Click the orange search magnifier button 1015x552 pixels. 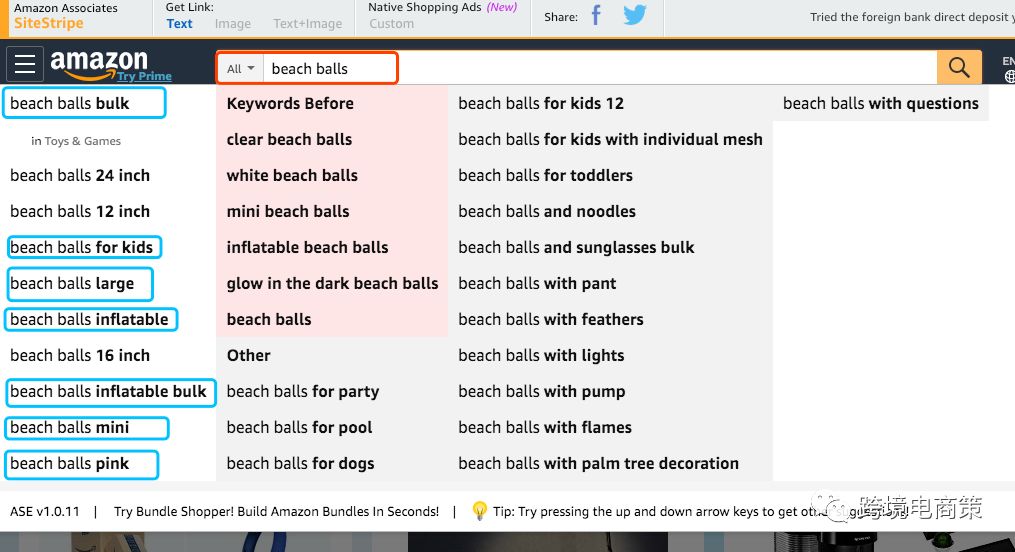click(x=959, y=67)
